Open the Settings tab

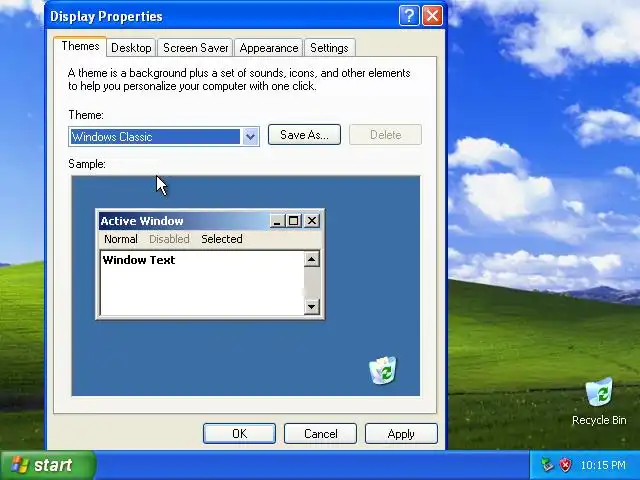pyautogui.click(x=329, y=48)
